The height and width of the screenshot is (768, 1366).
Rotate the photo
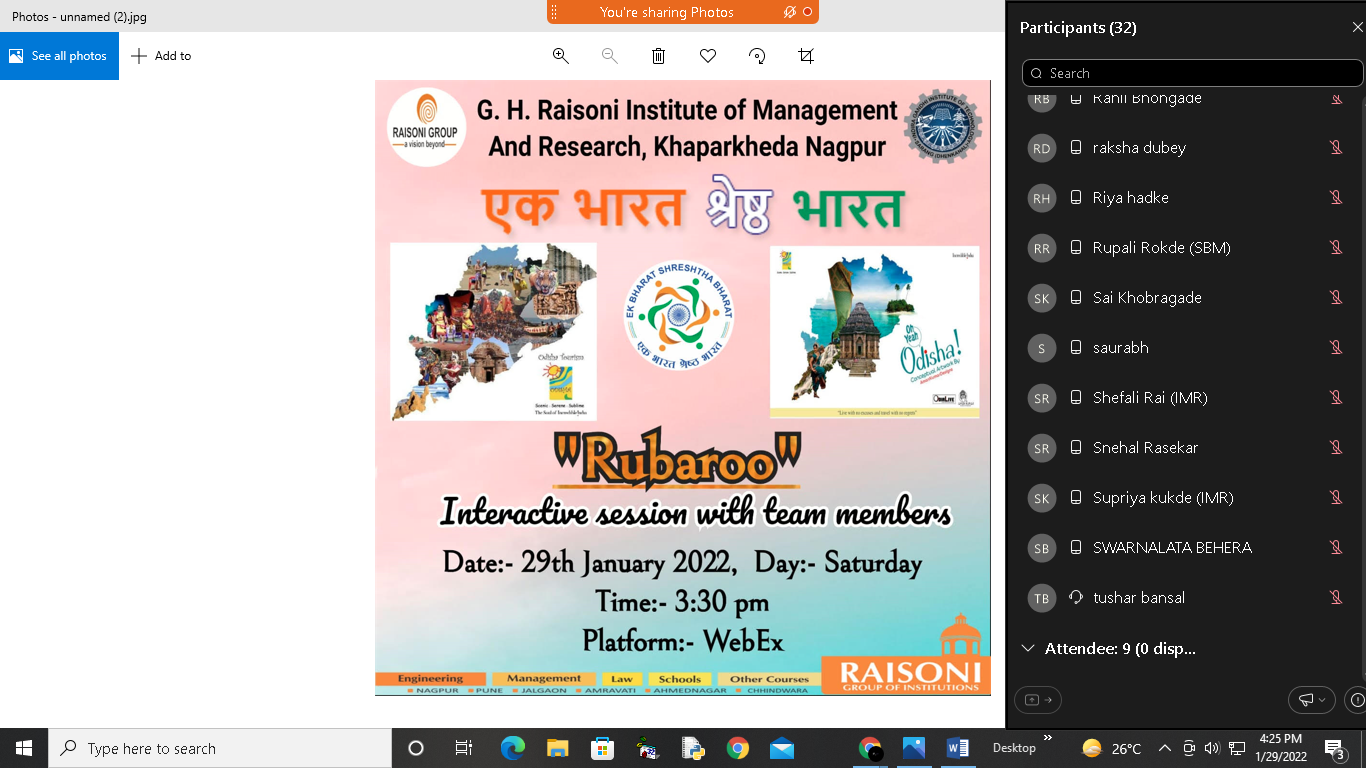click(757, 56)
